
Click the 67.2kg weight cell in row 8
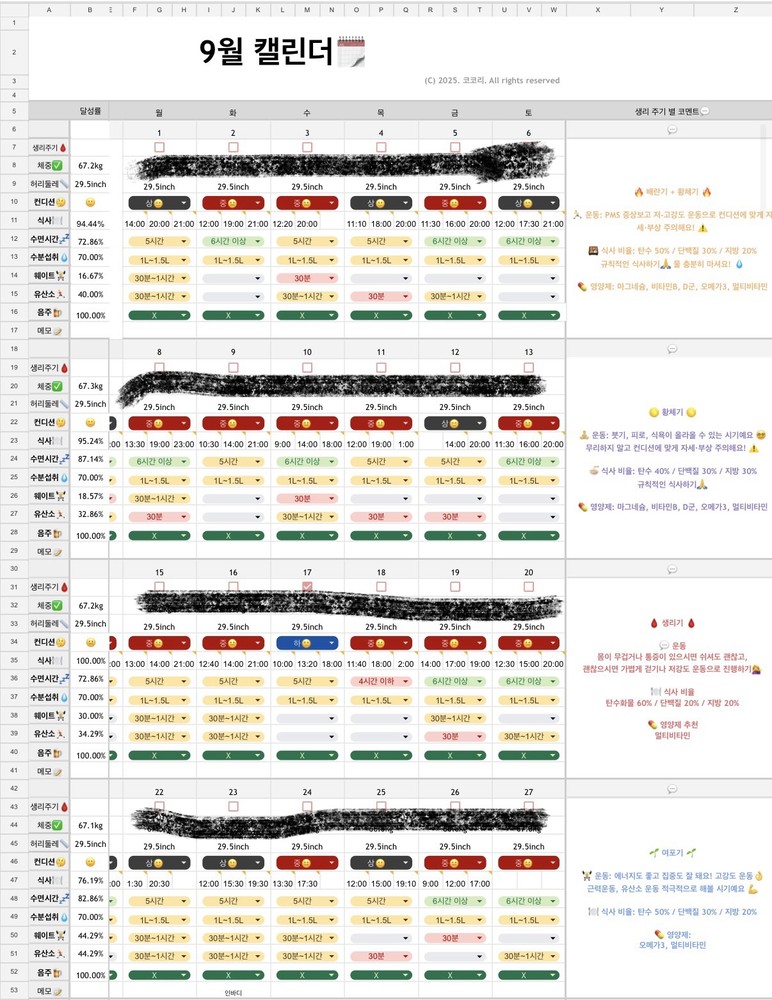(90, 166)
